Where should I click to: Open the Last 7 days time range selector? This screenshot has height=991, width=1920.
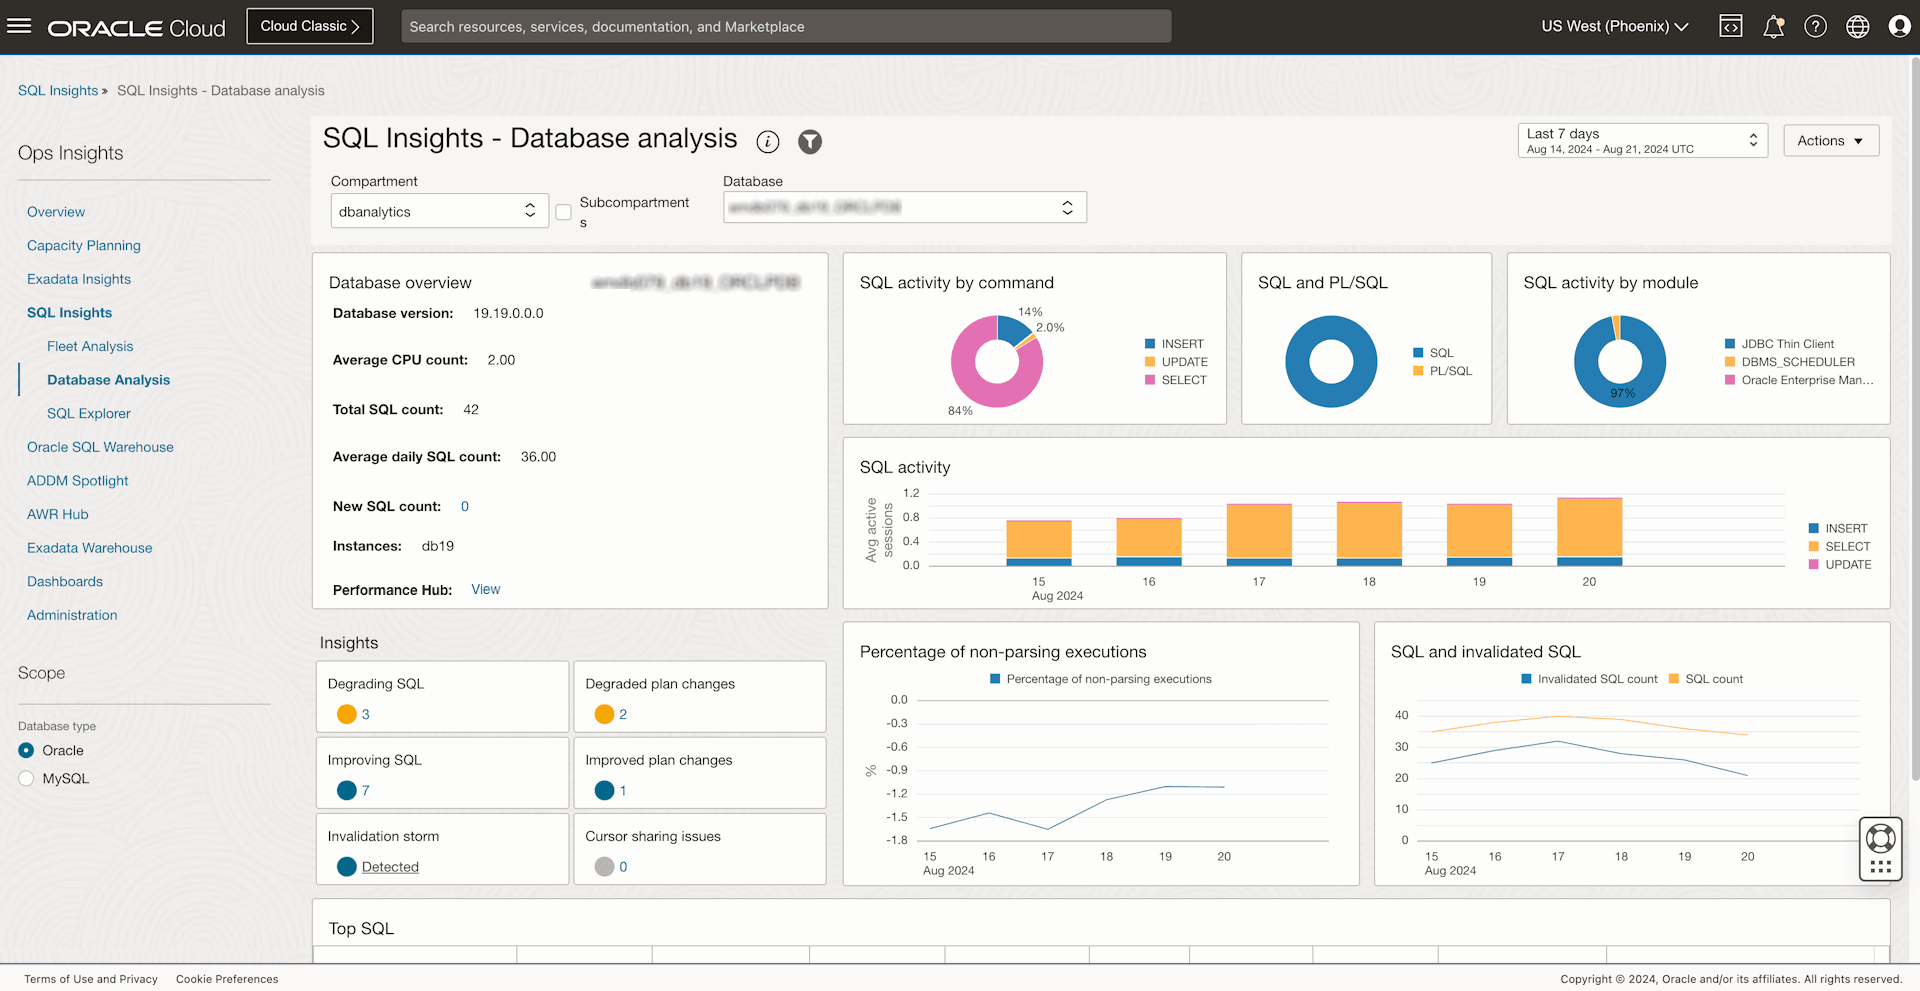[x=1641, y=140]
